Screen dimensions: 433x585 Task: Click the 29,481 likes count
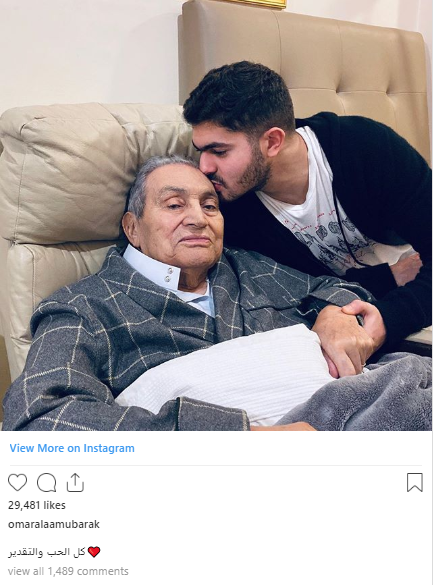pyautogui.click(x=37, y=505)
